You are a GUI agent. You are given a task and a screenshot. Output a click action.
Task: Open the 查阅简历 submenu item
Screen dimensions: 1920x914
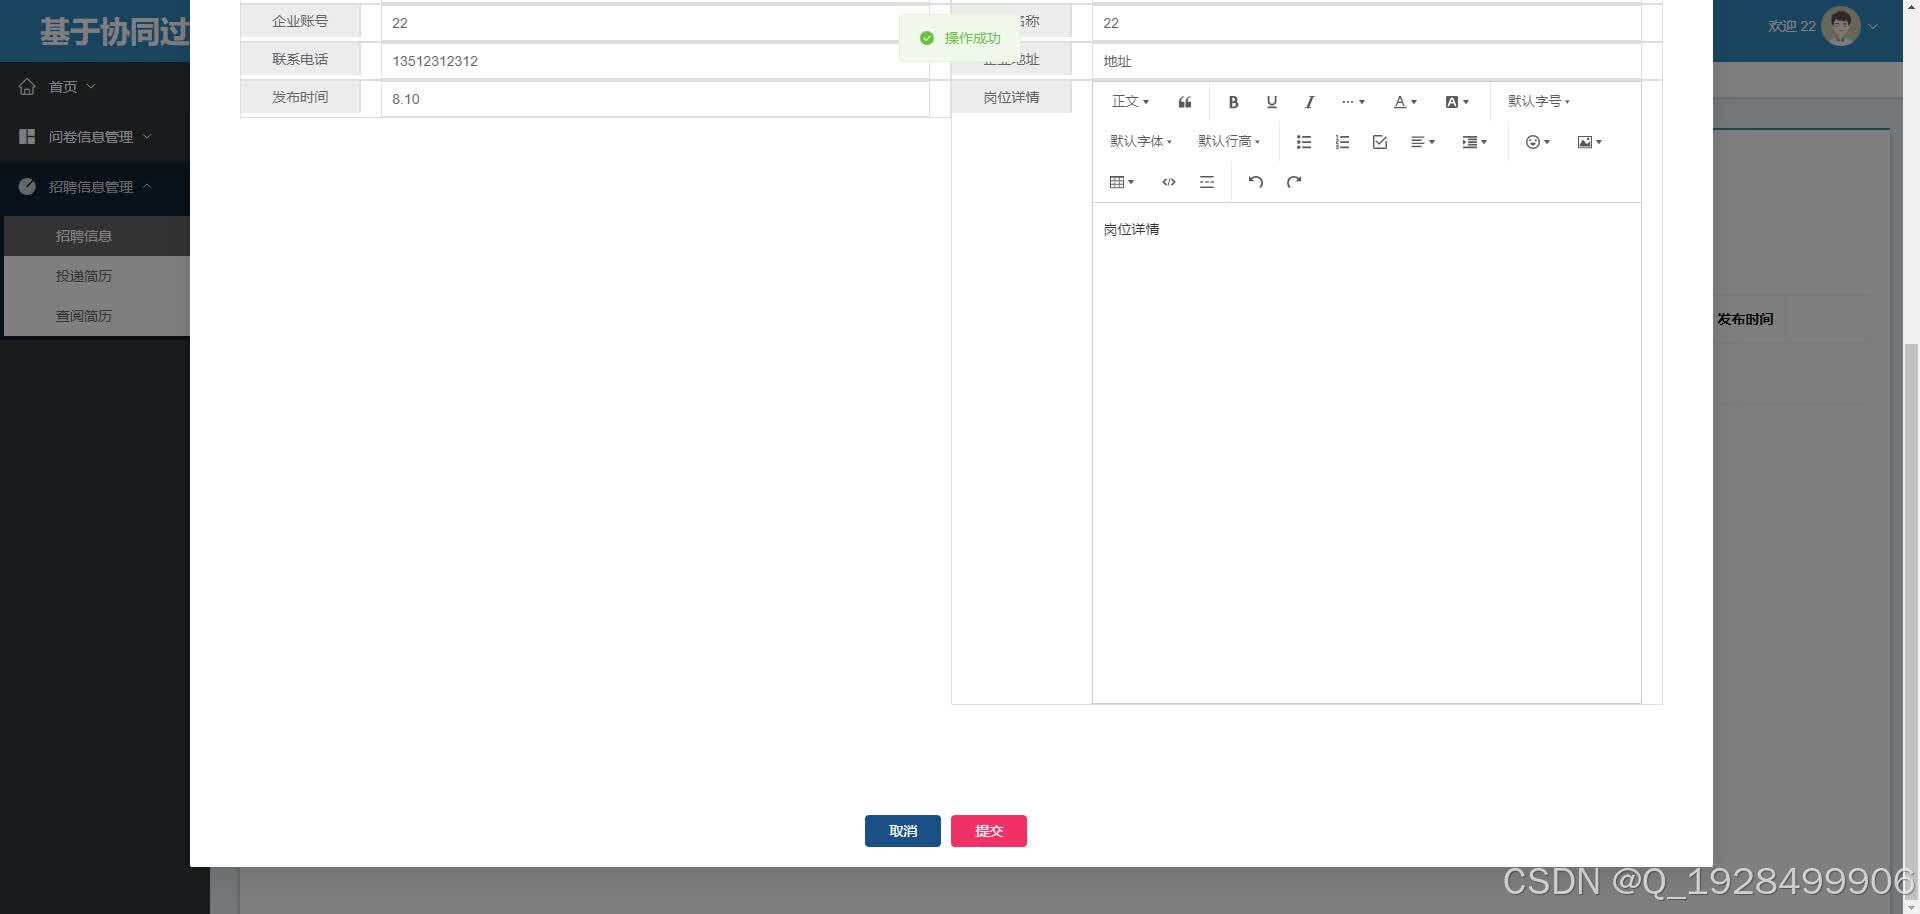point(97,316)
